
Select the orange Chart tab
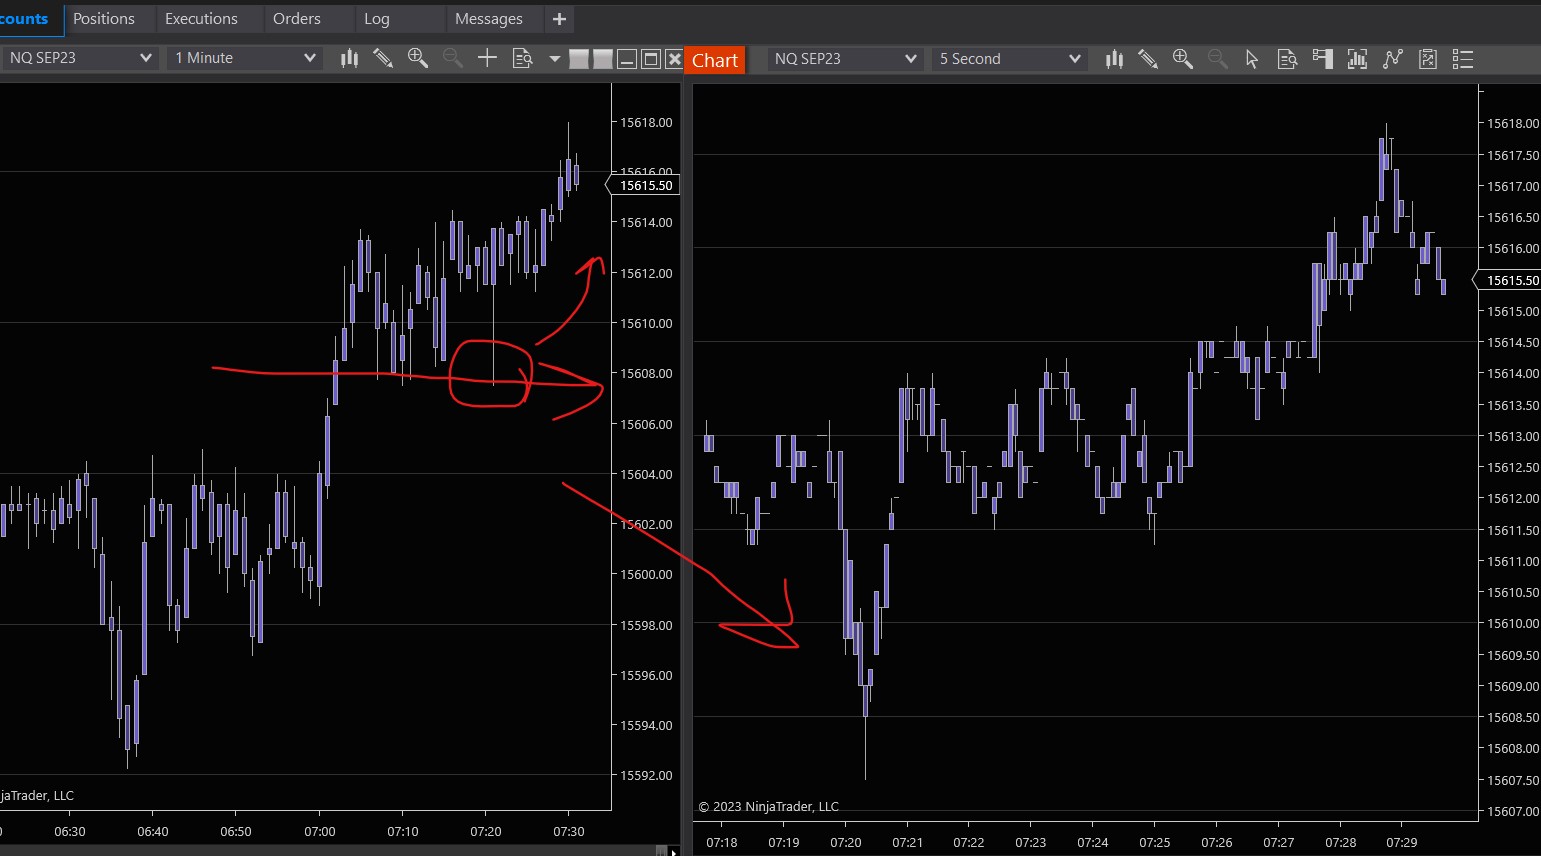(715, 60)
